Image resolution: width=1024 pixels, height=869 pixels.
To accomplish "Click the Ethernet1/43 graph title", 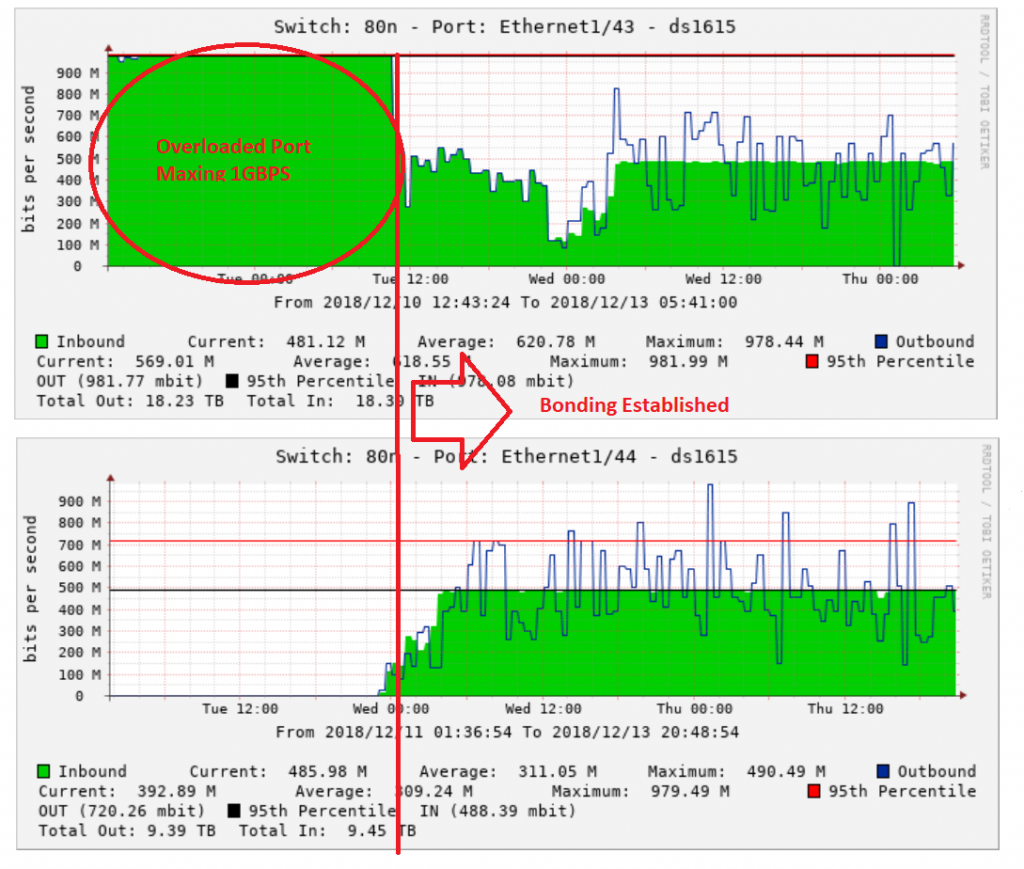I will (x=504, y=27).
